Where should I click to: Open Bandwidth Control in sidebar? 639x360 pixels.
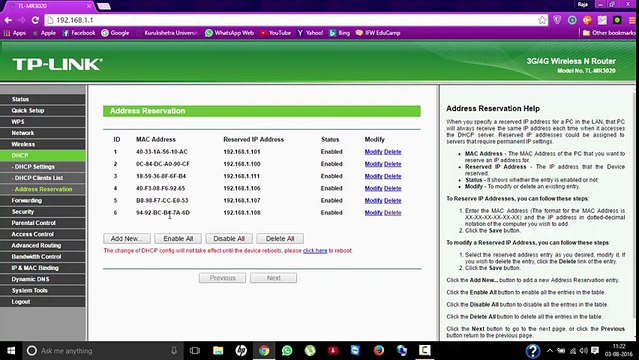pyautogui.click(x=43, y=257)
